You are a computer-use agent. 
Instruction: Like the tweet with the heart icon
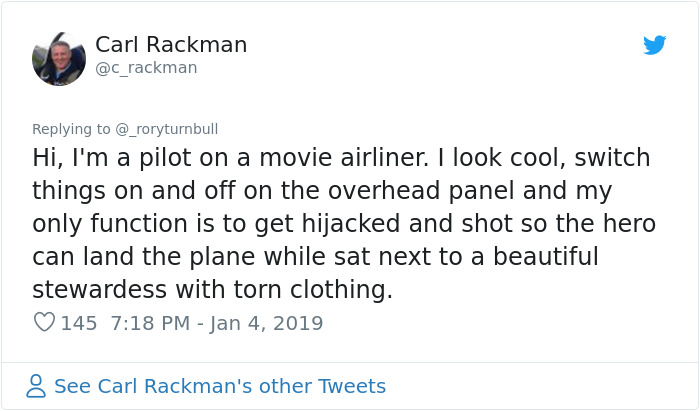(44, 323)
